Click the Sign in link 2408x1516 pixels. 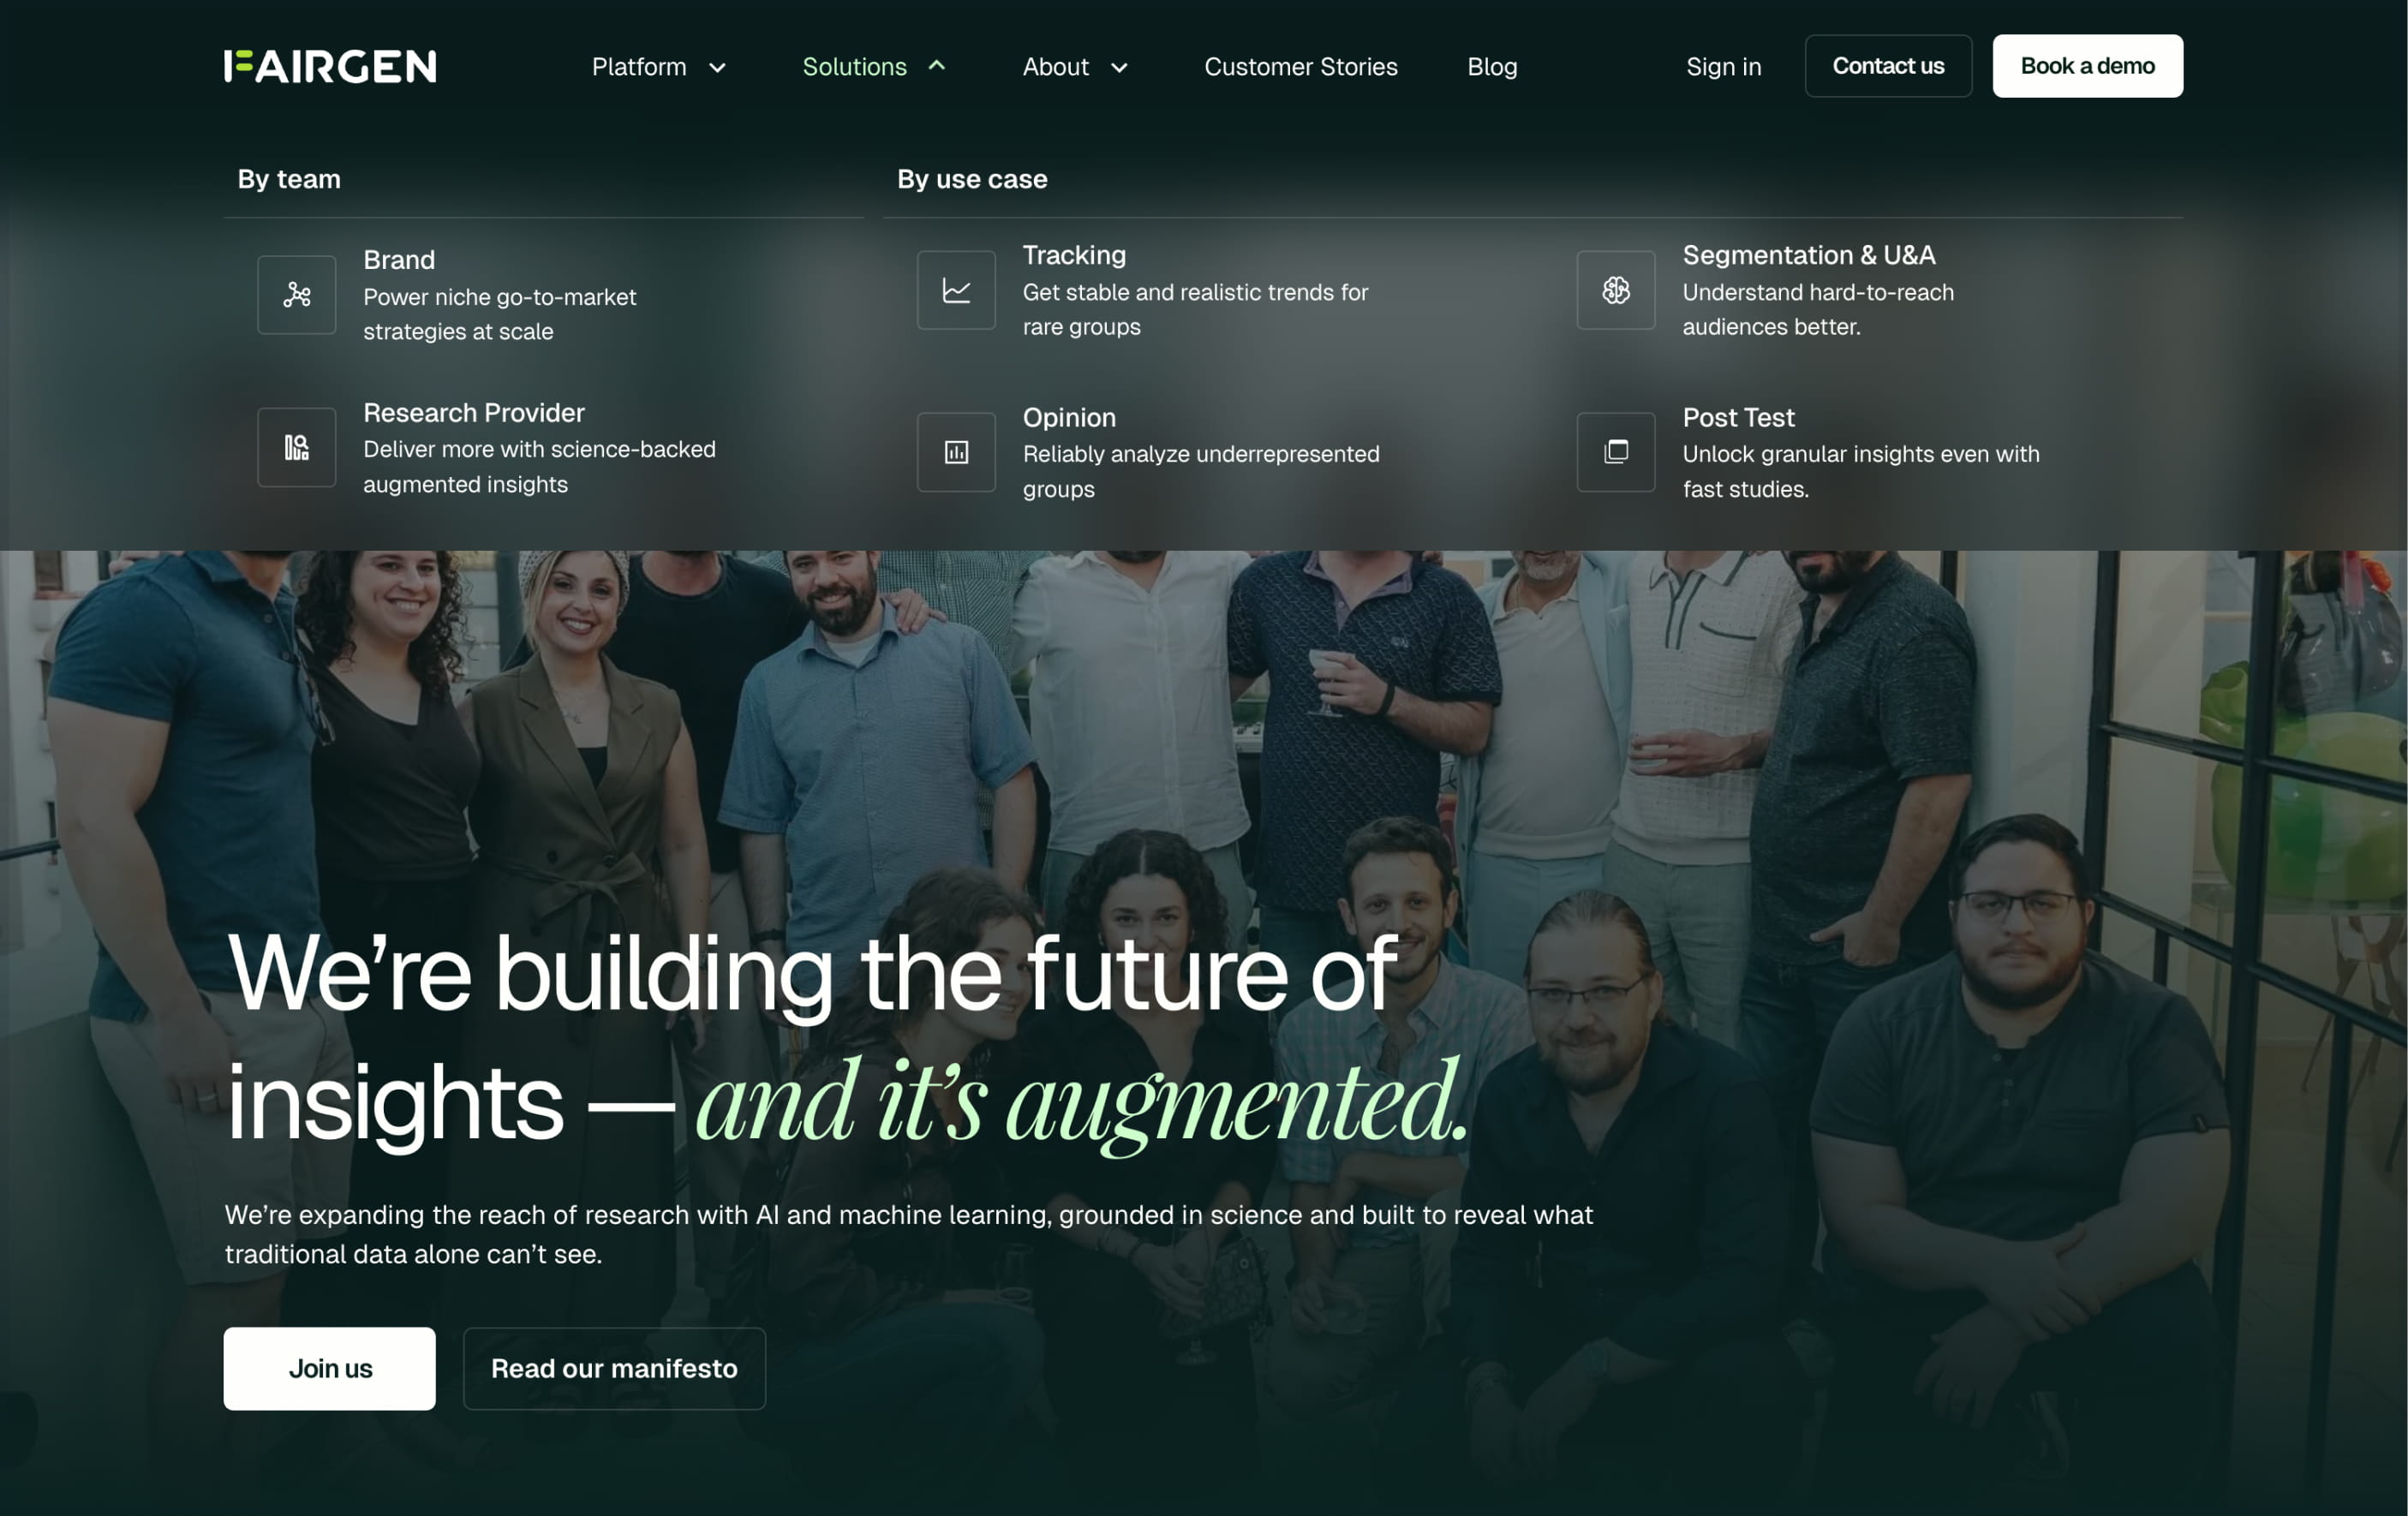(1723, 67)
